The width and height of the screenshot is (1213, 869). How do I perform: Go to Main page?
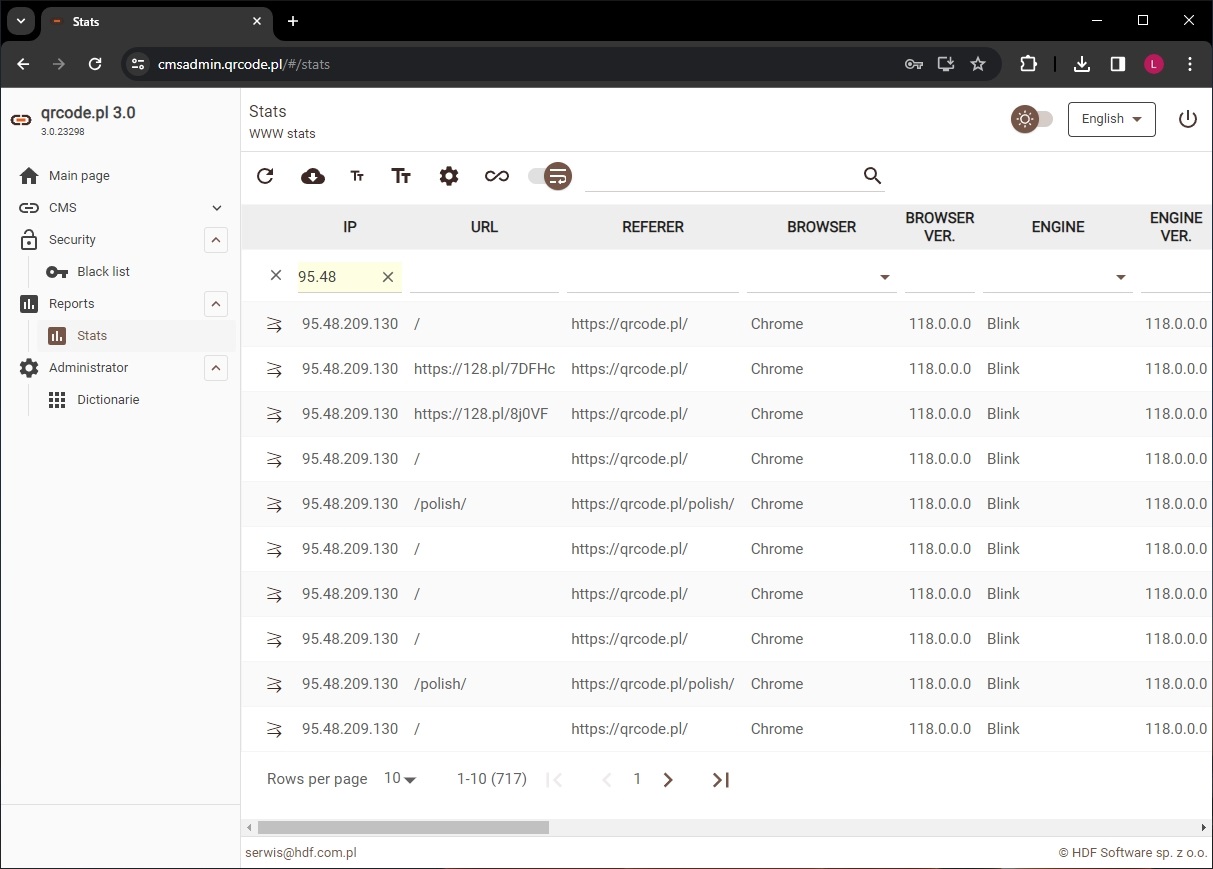tap(79, 175)
